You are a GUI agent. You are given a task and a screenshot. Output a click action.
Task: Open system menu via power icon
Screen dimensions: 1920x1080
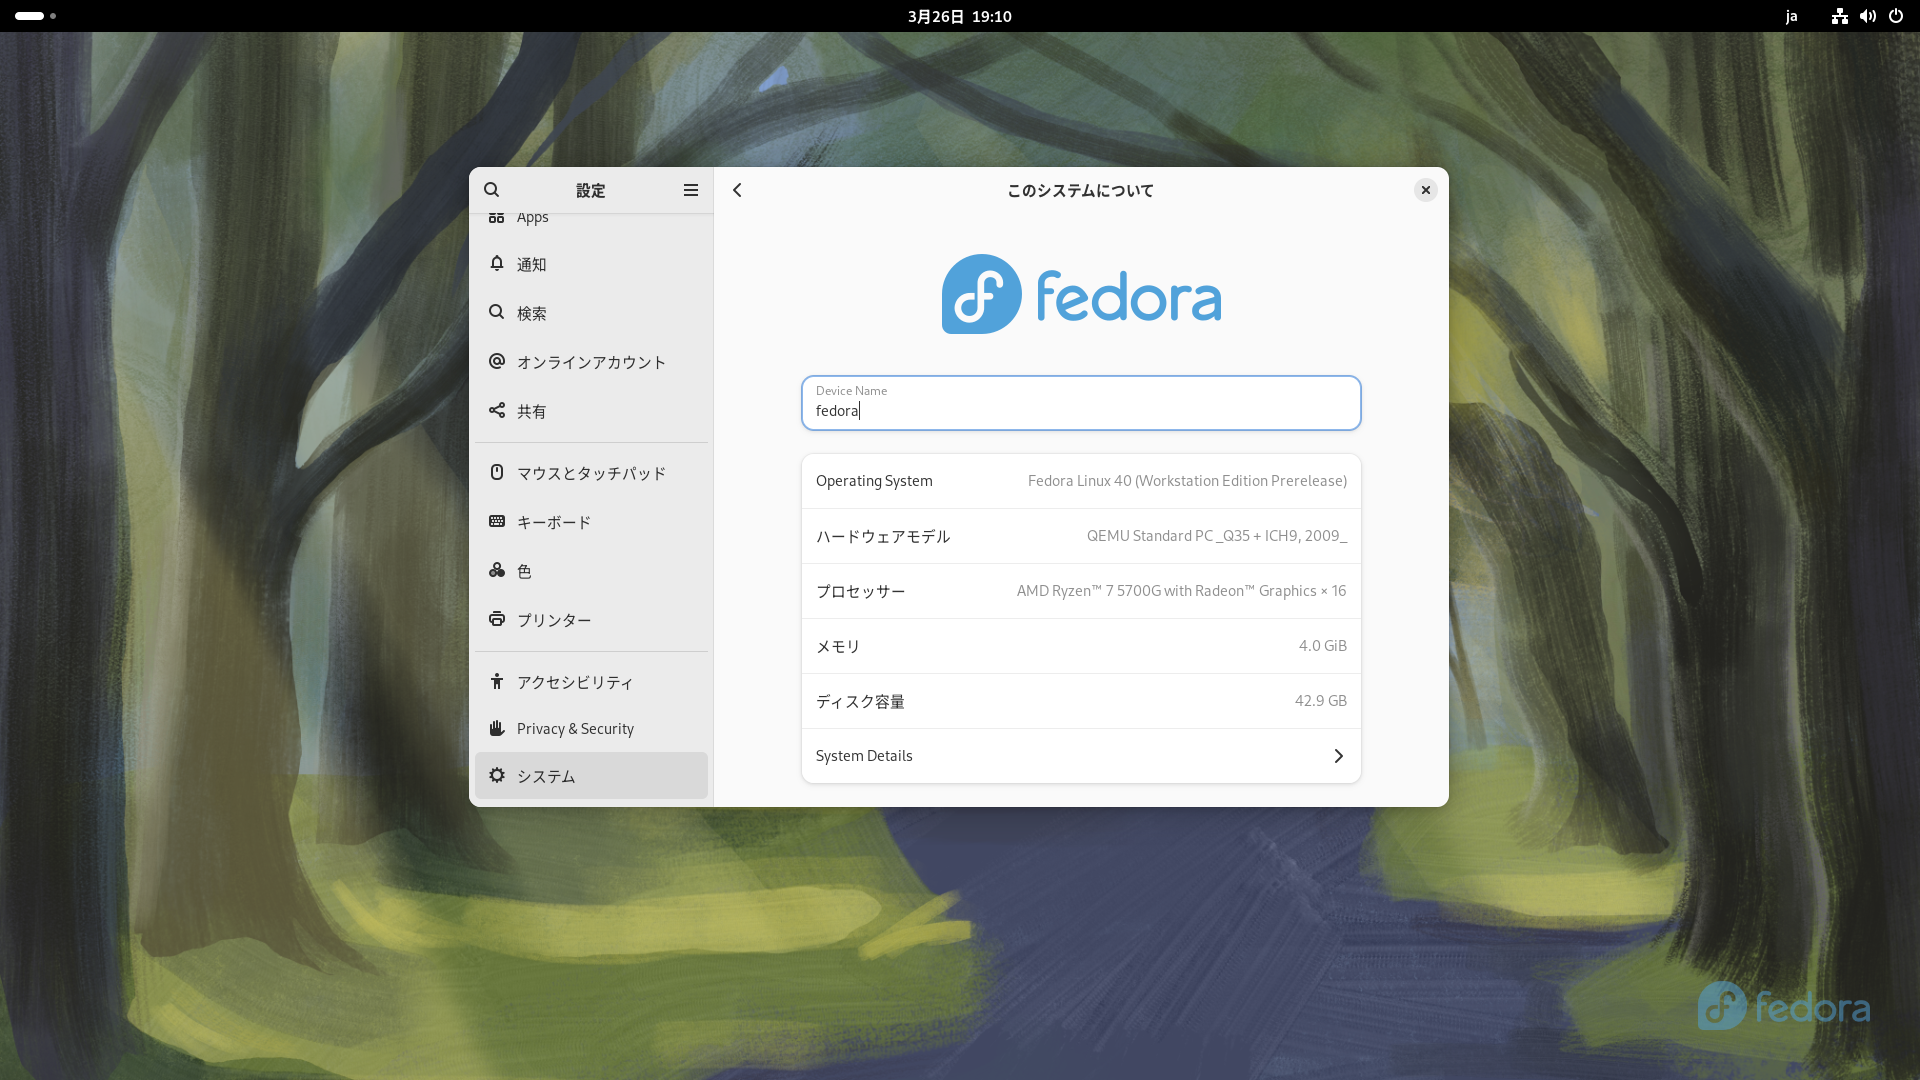(x=1895, y=16)
